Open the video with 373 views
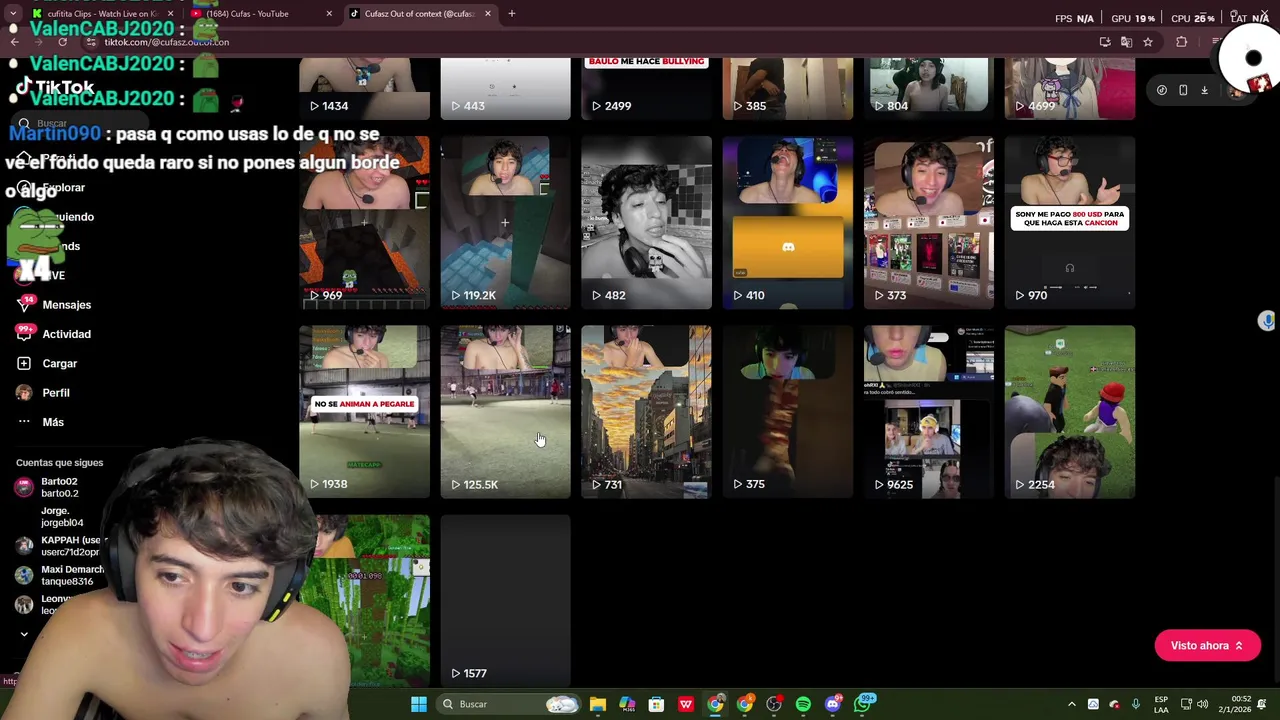This screenshot has height=720, width=1280. pos(929,222)
